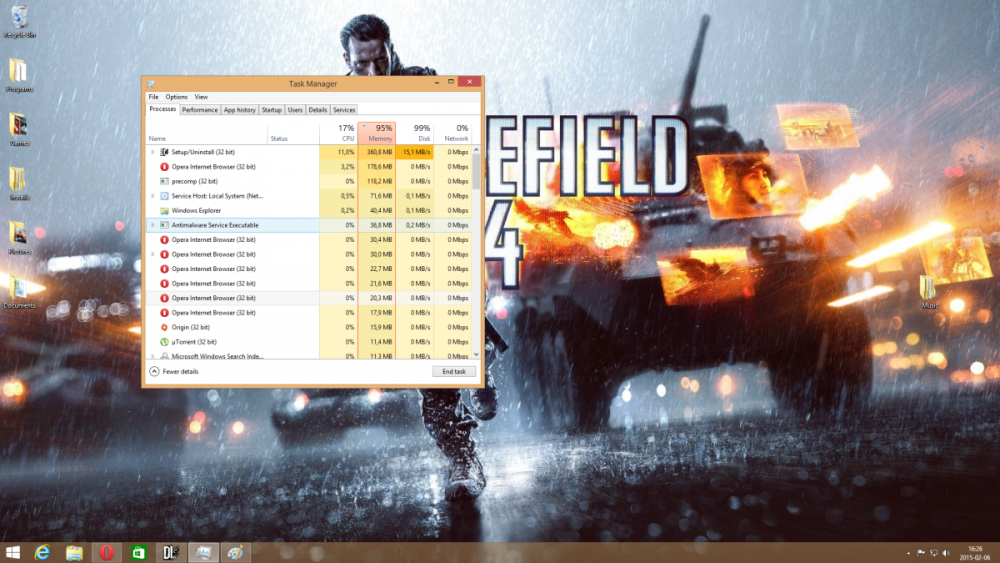Screen dimensions: 1000x563
Task: Open File Explorer from the taskbar
Action: pos(74,552)
